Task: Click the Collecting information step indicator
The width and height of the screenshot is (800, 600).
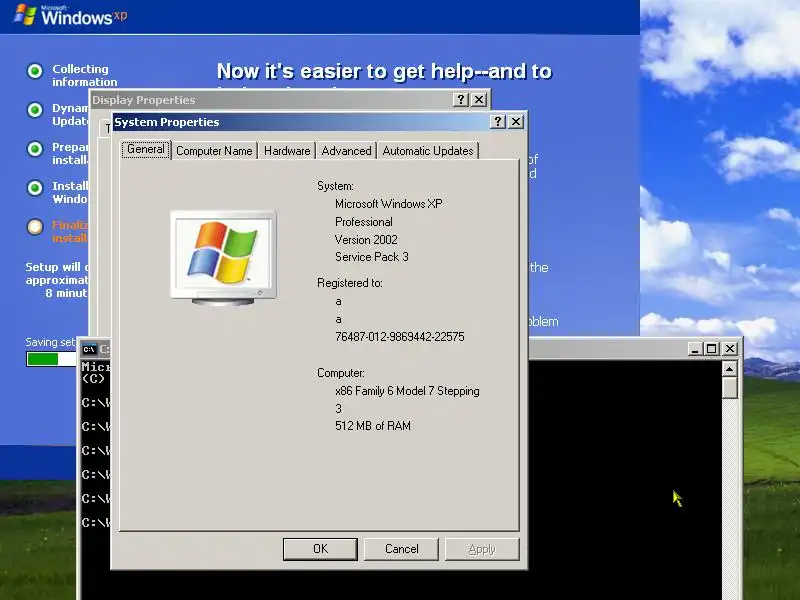Action: [x=35, y=71]
